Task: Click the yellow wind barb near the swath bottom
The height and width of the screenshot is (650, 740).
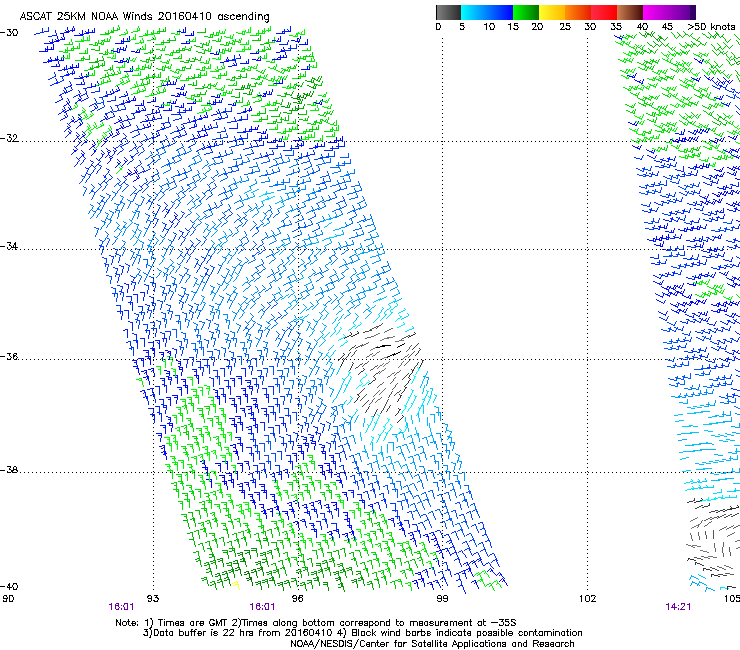Action: pyautogui.click(x=236, y=585)
